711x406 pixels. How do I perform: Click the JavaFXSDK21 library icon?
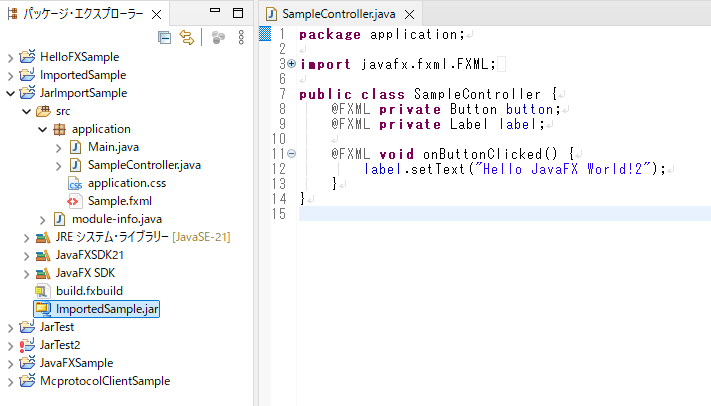[43, 255]
